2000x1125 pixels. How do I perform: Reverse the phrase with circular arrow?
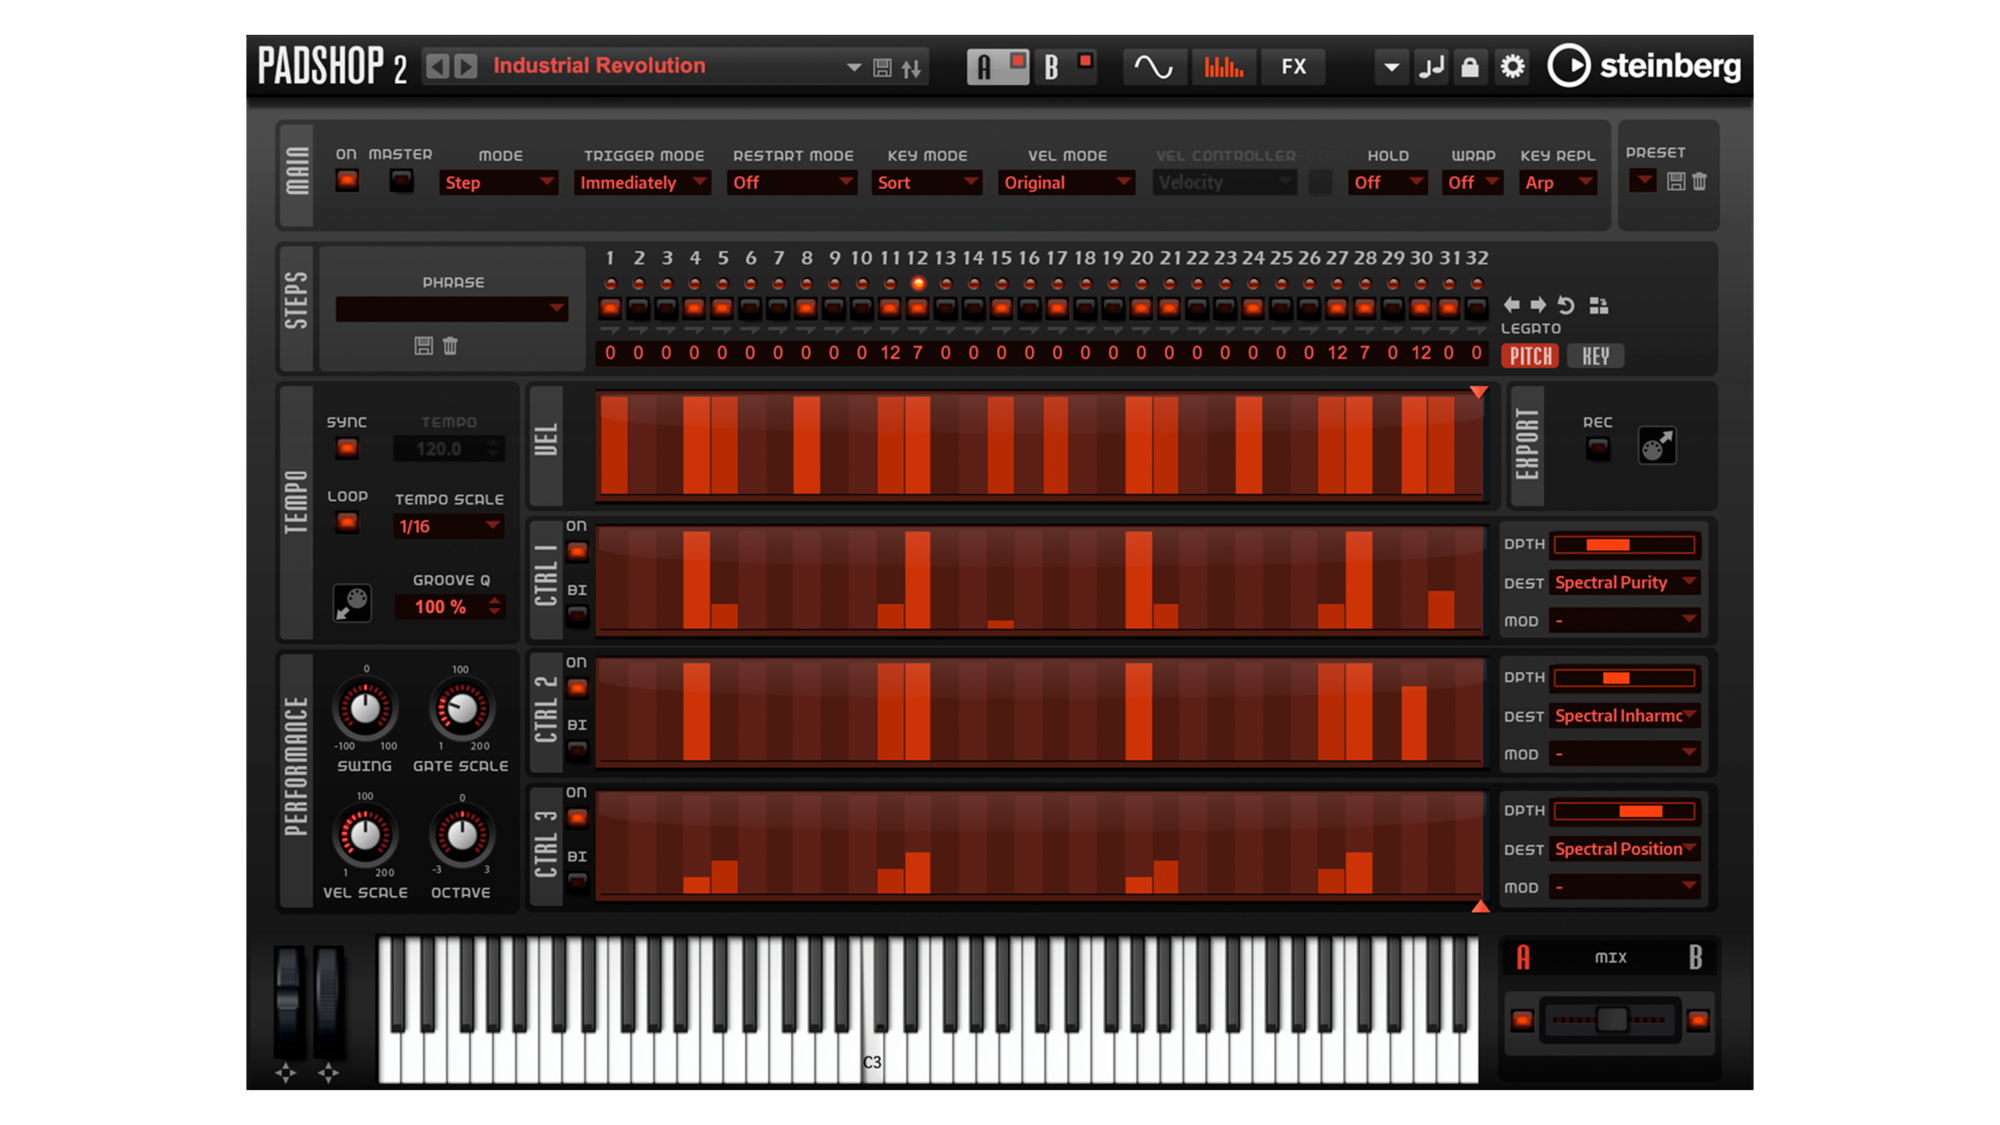[x=1566, y=305]
